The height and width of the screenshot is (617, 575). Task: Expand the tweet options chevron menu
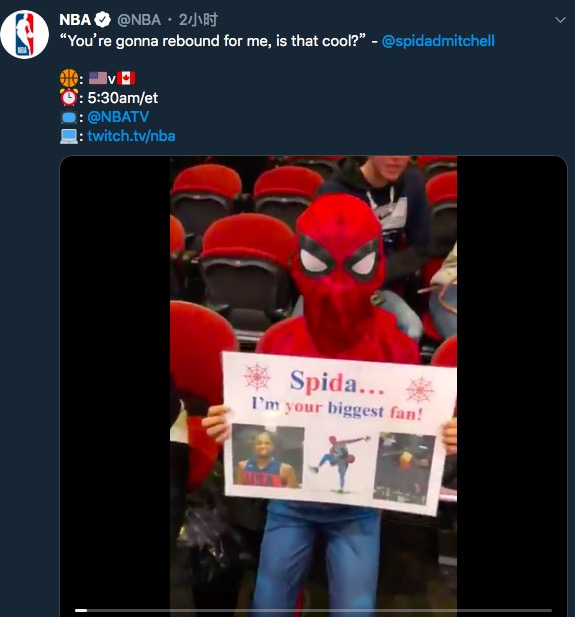[560, 20]
